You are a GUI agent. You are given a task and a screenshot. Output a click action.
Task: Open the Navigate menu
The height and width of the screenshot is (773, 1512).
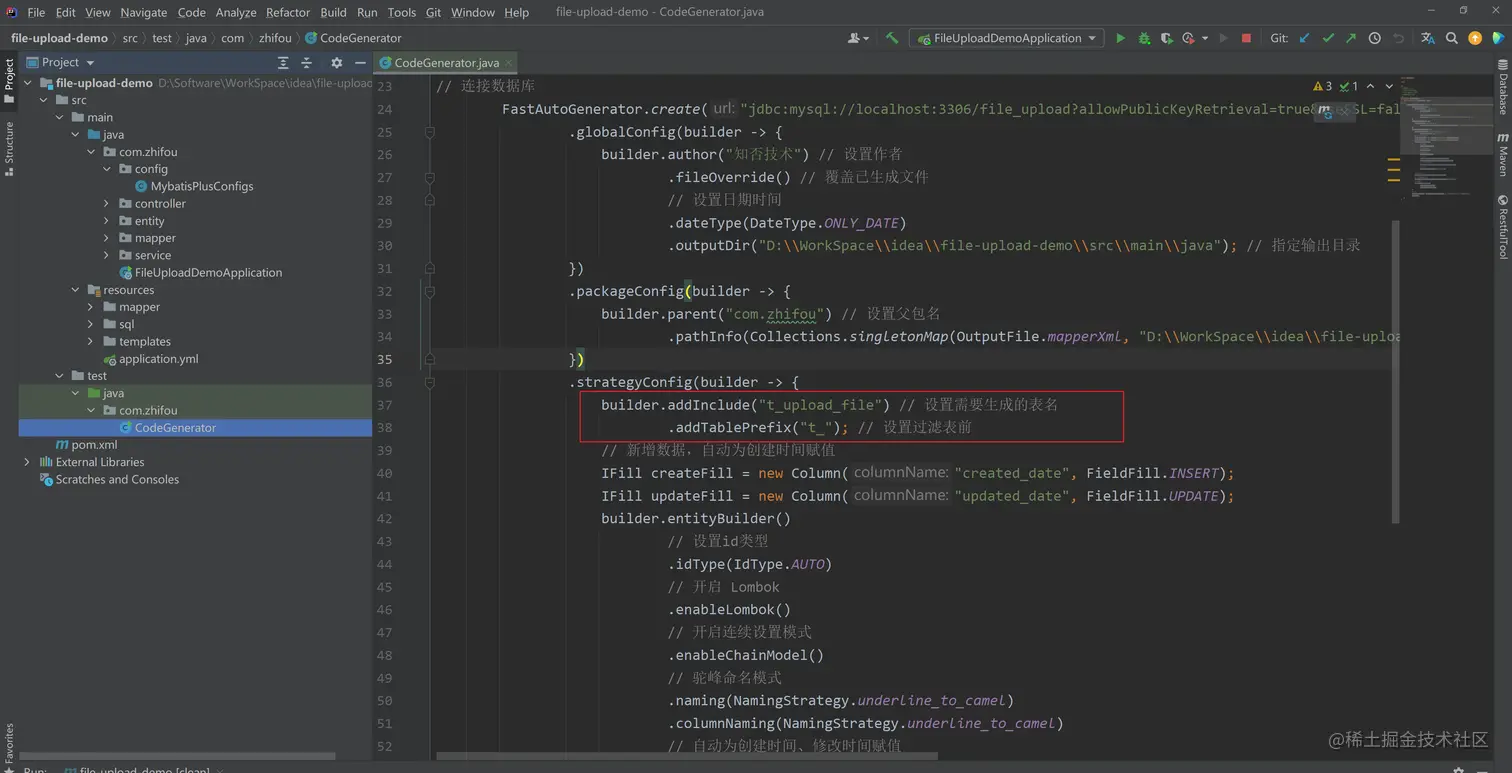pos(144,12)
